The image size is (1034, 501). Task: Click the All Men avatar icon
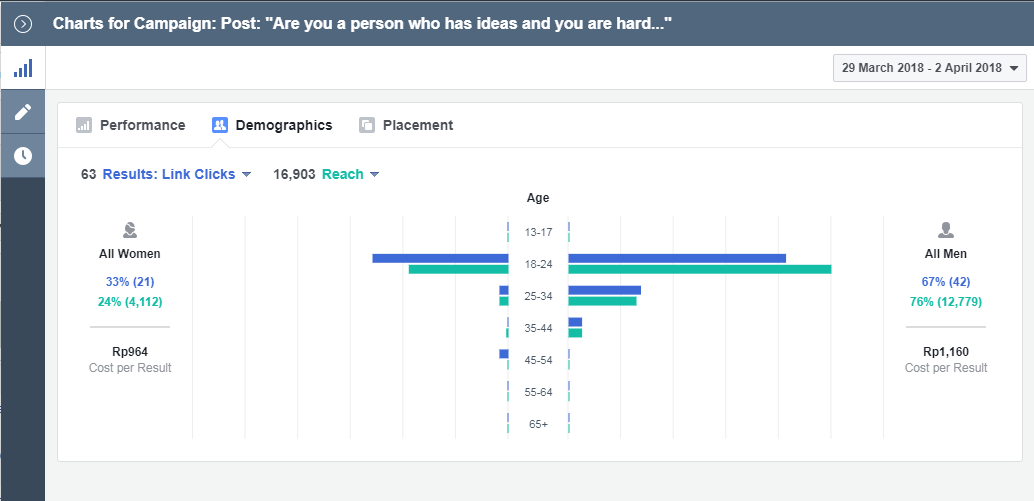click(946, 230)
